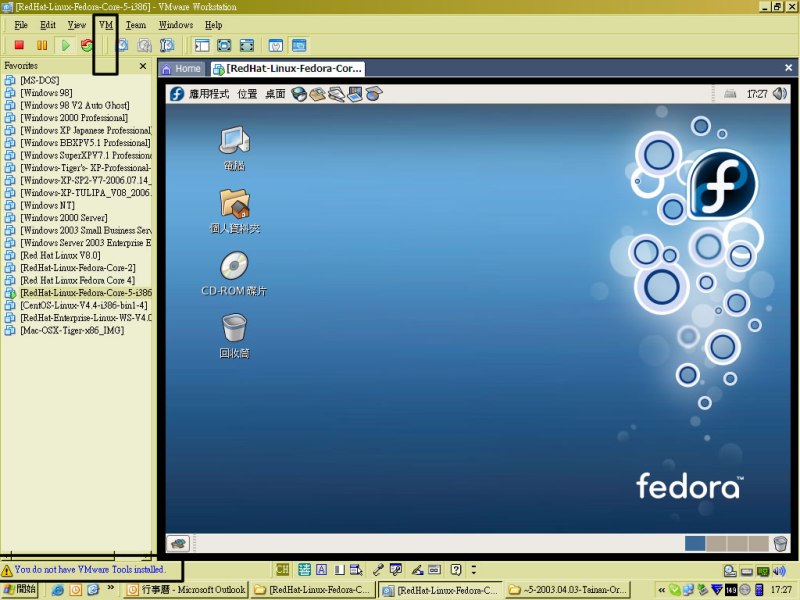Open the File menu

21,24
